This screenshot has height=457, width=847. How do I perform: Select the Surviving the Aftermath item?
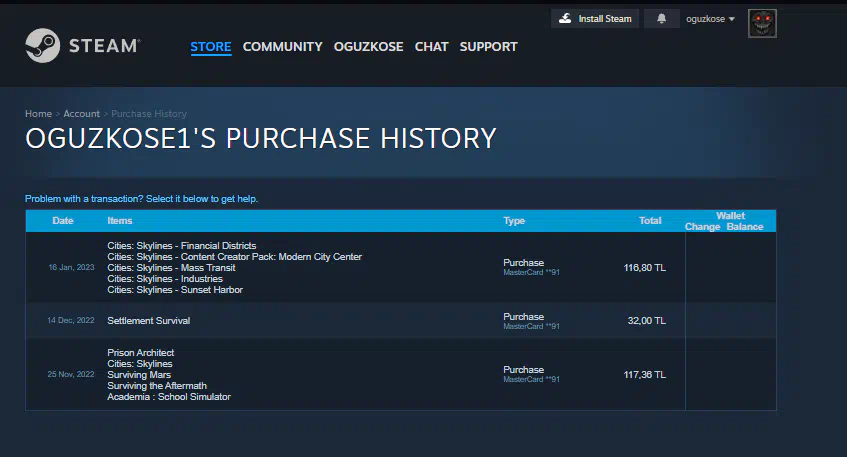pyautogui.click(x=157, y=386)
